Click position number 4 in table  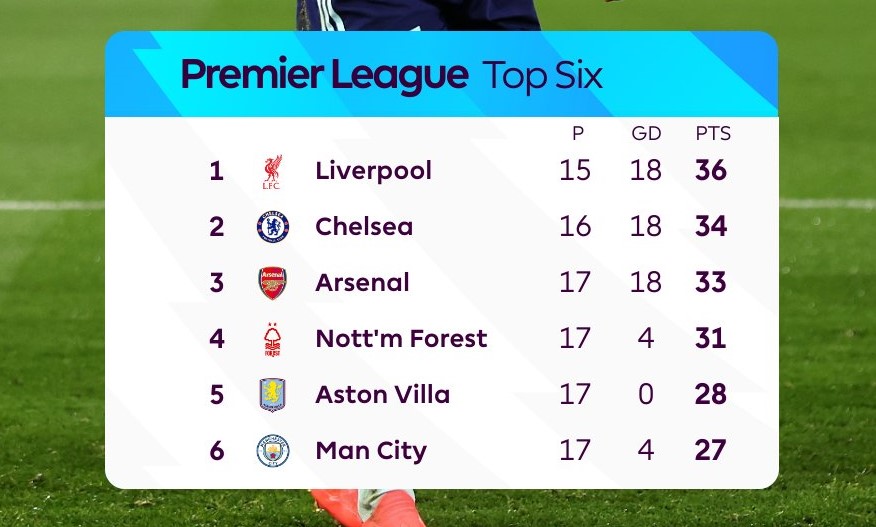pyautogui.click(x=217, y=339)
